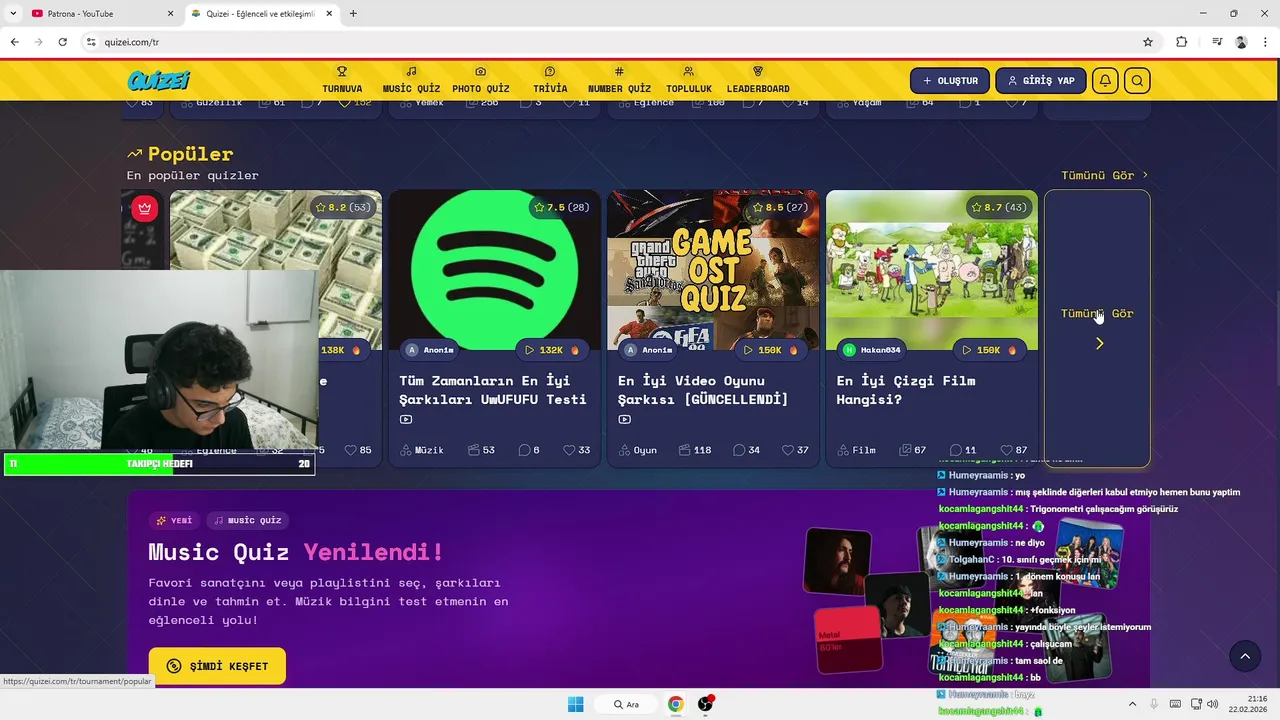Click the music quiz tag on banner
Image resolution: width=1280 pixels, height=720 pixels.
click(247, 520)
